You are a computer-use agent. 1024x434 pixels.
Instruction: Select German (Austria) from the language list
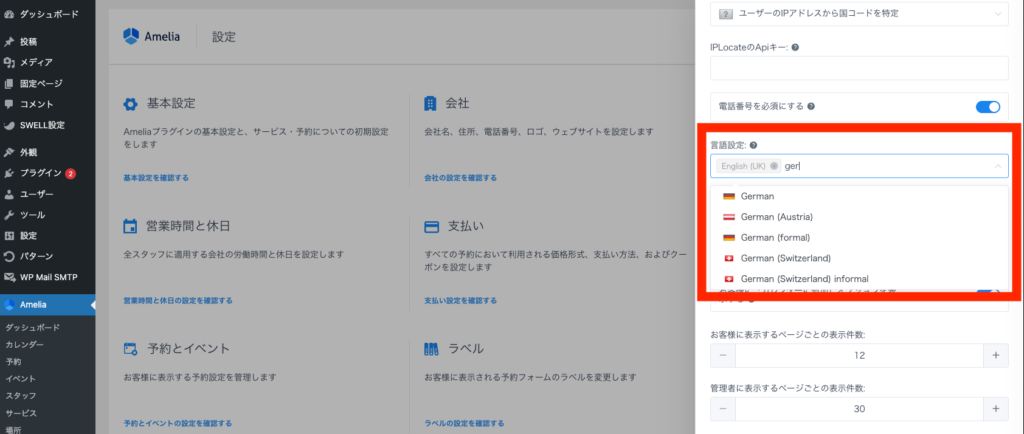click(x=776, y=217)
